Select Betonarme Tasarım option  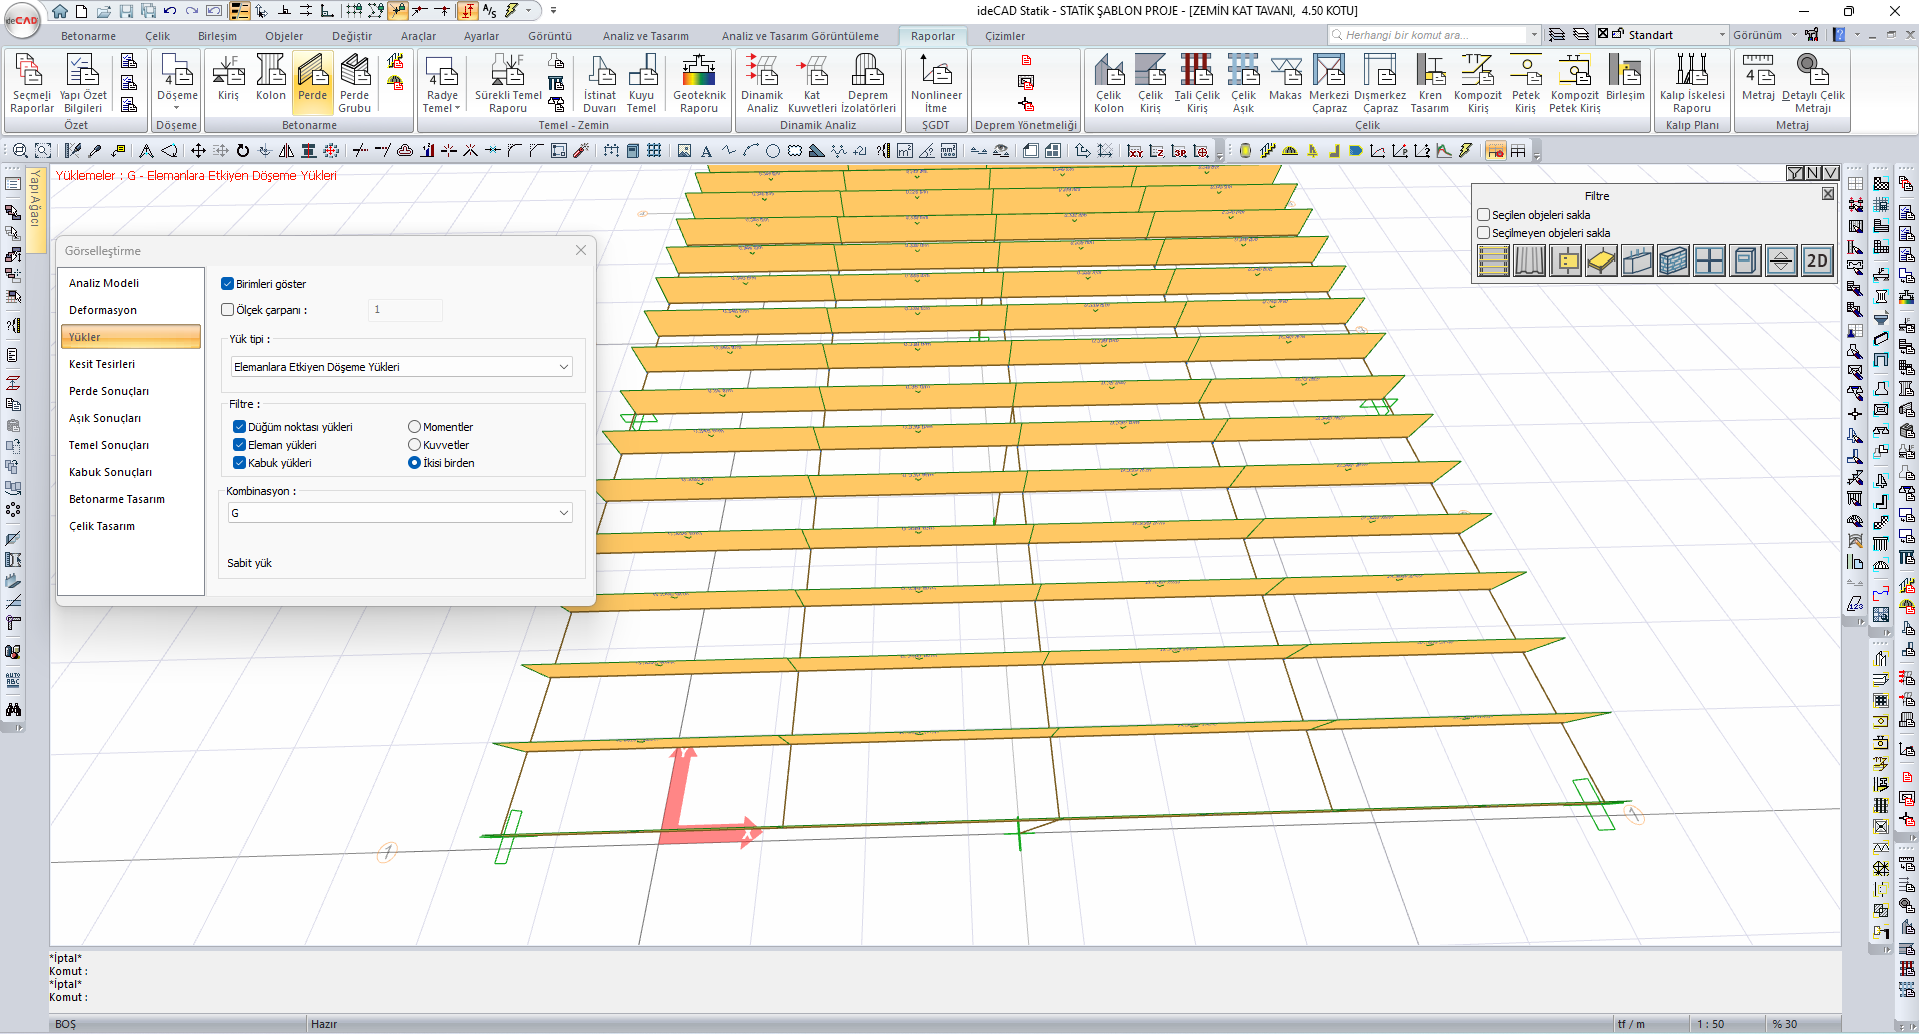[131, 499]
